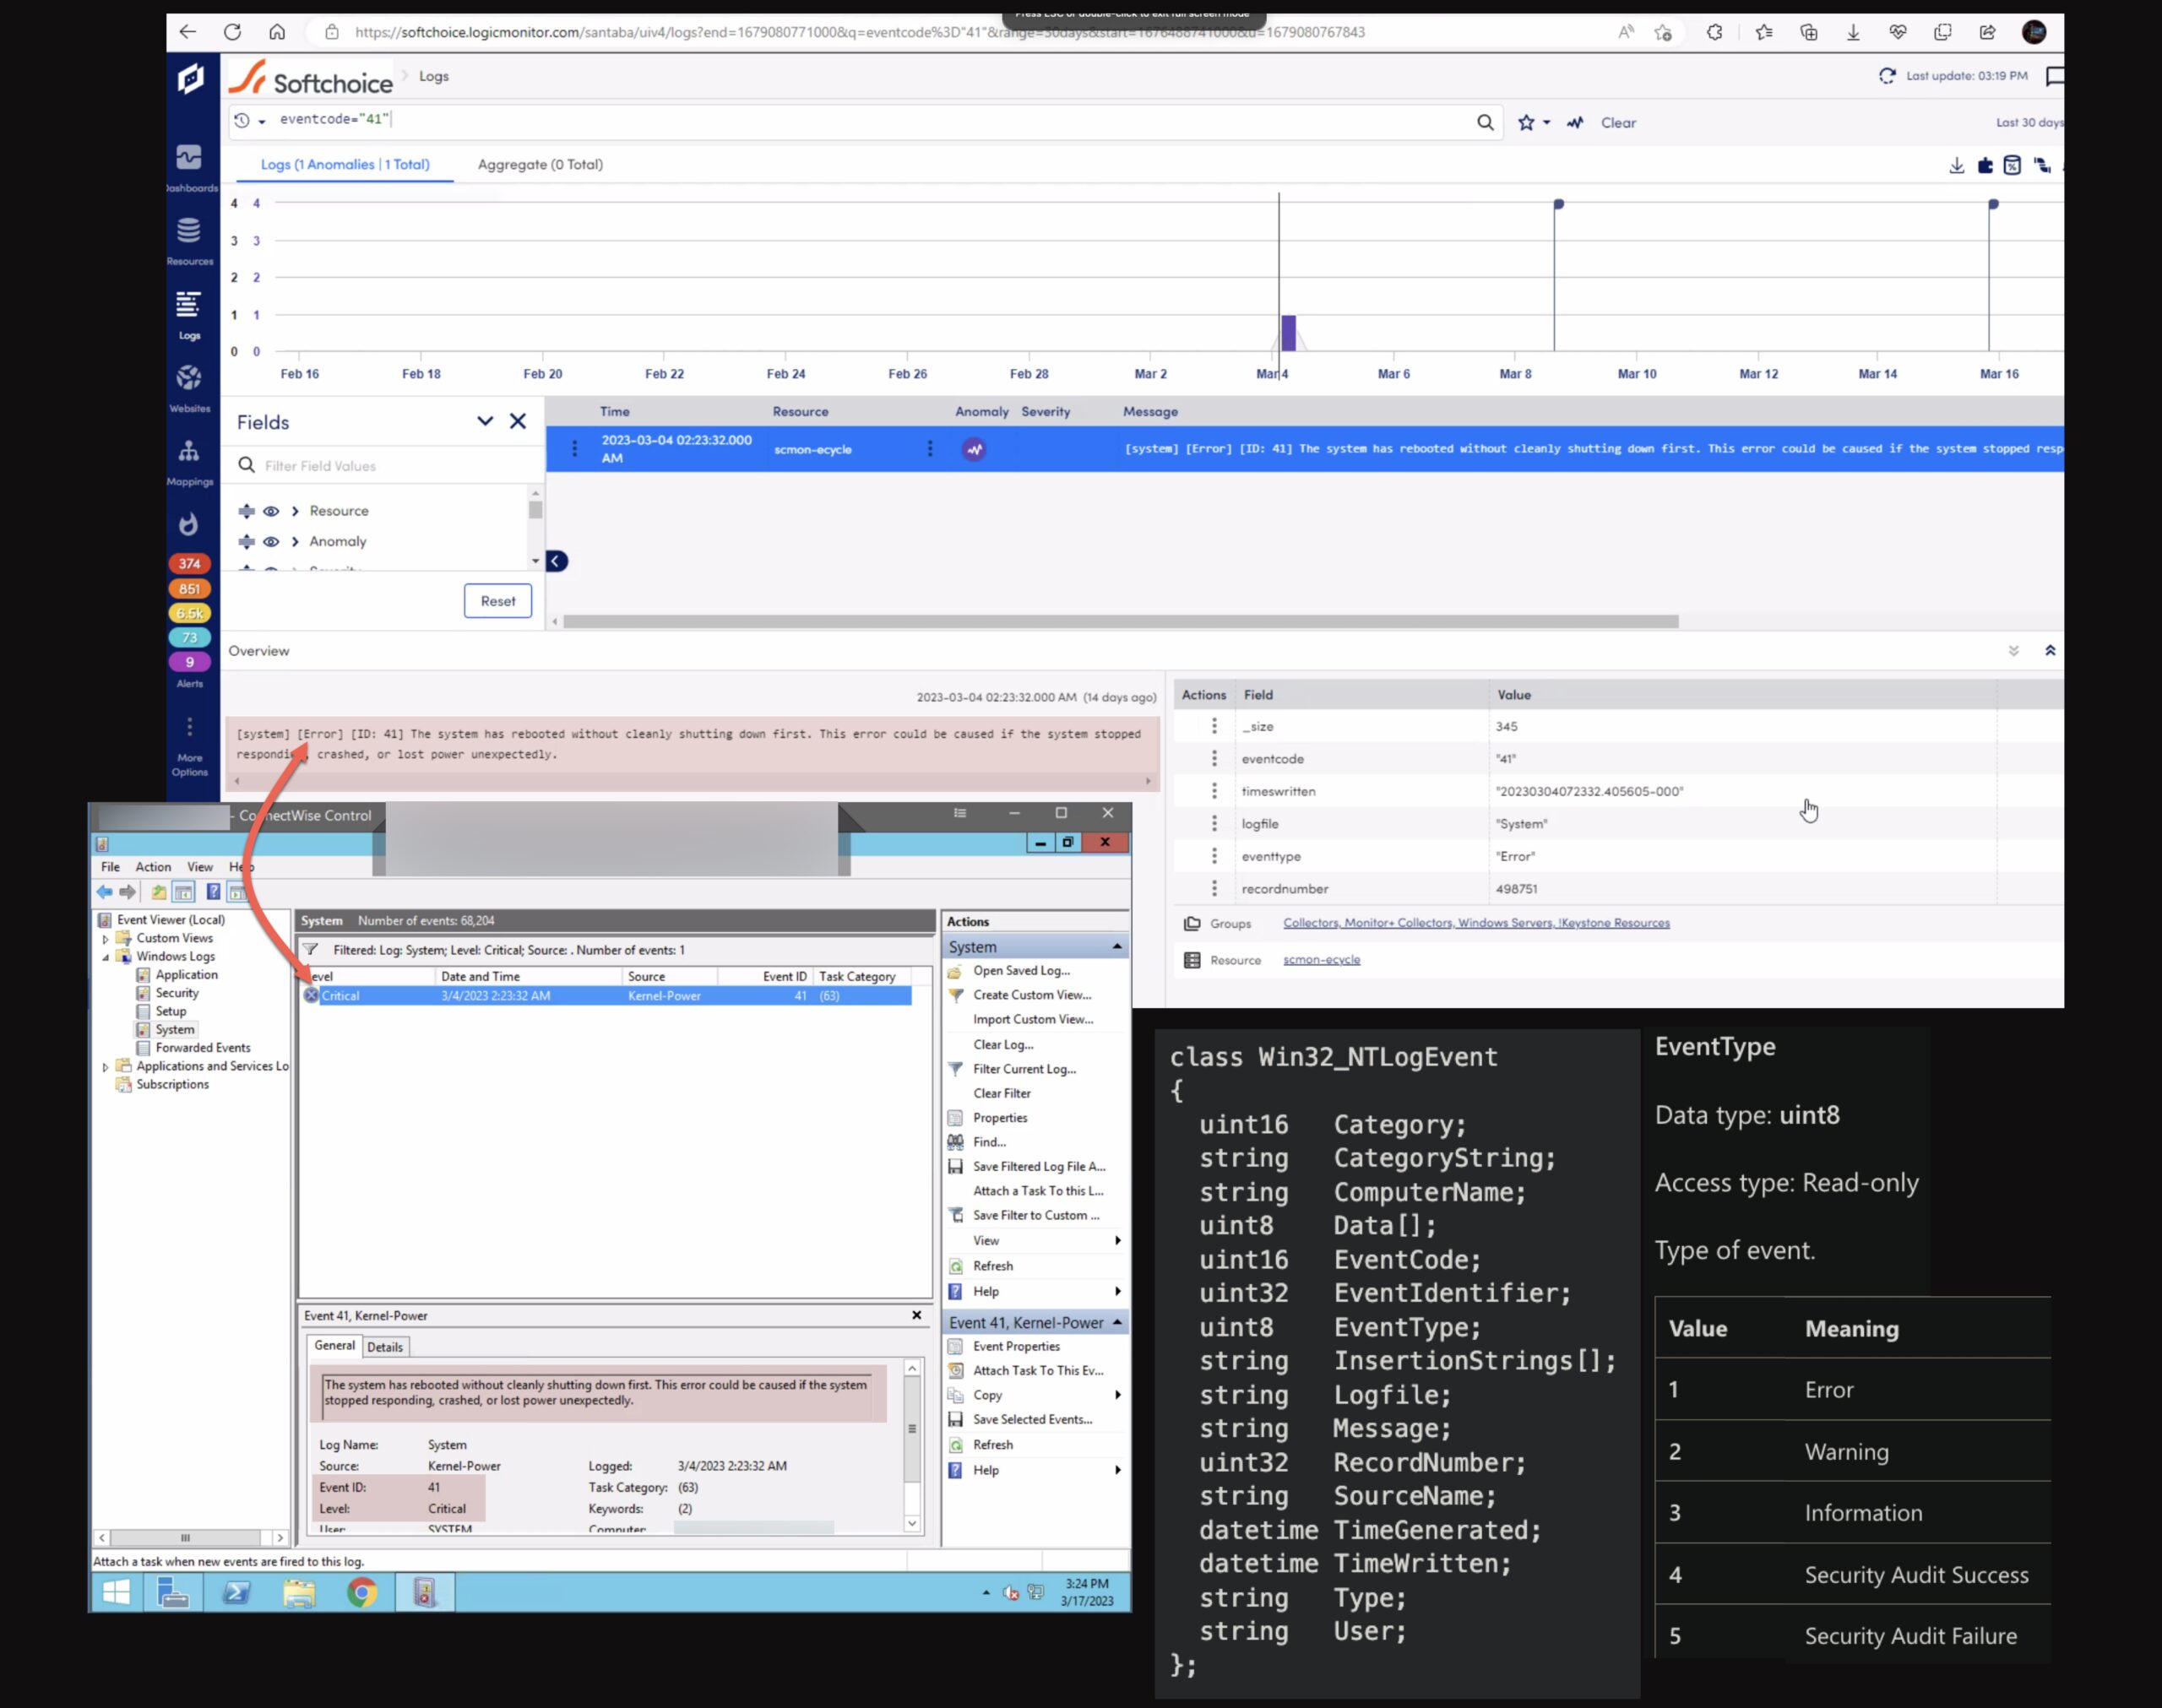The image size is (2162, 1708).
Task: Click the browser home button
Action: (277, 32)
